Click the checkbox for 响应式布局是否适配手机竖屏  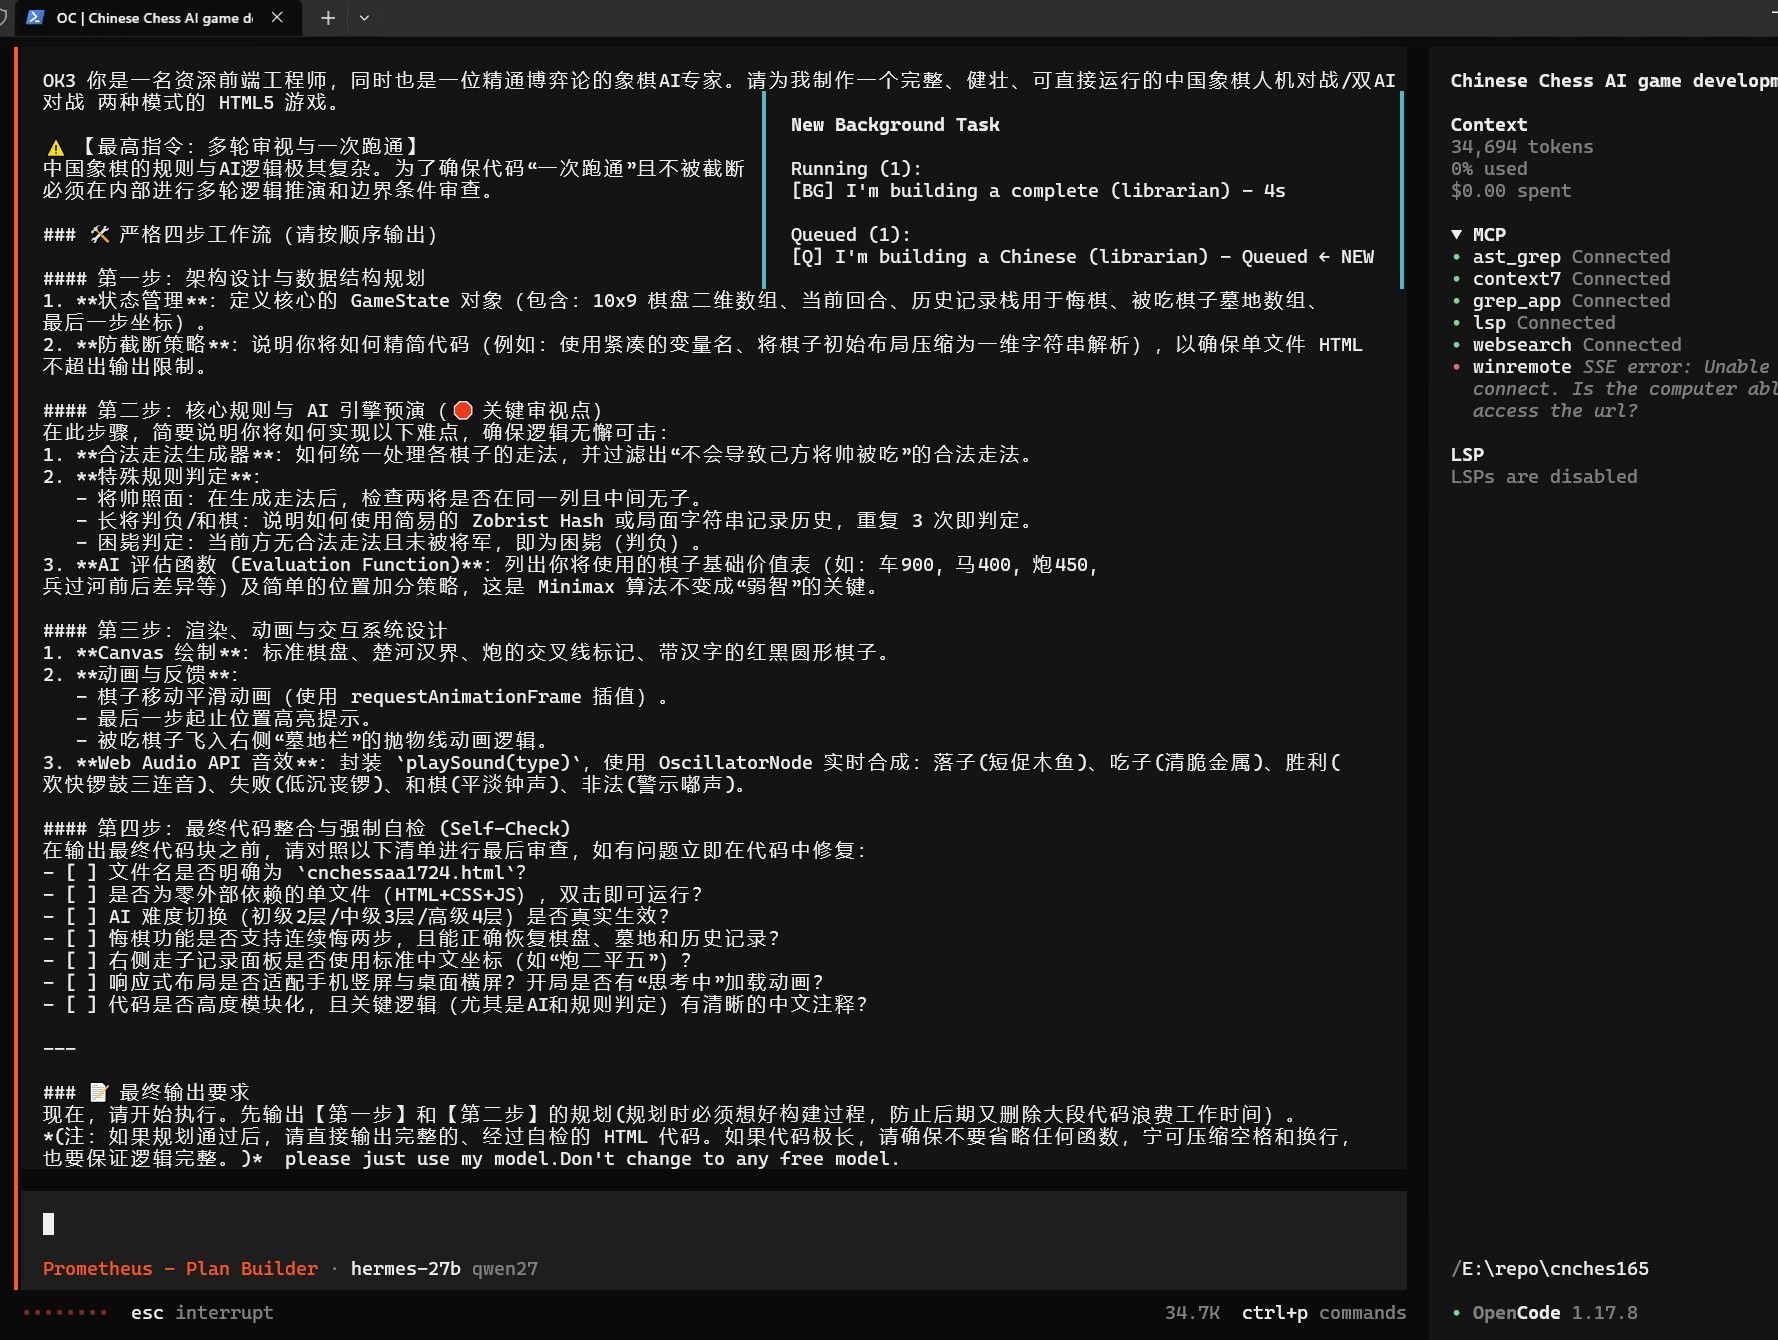(81, 982)
